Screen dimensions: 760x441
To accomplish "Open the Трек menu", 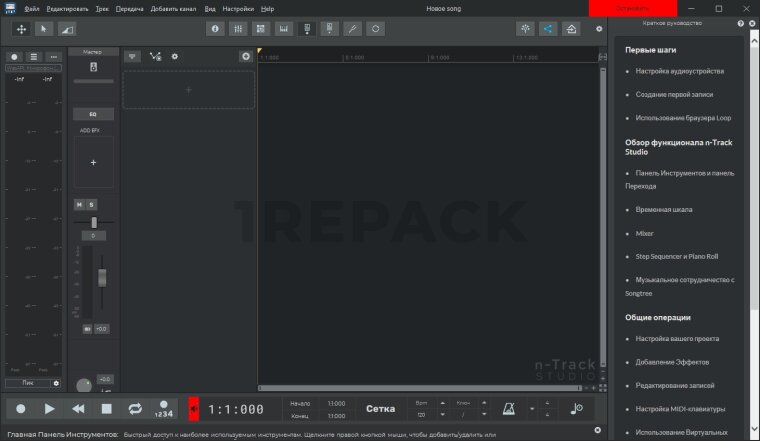I will [103, 8].
